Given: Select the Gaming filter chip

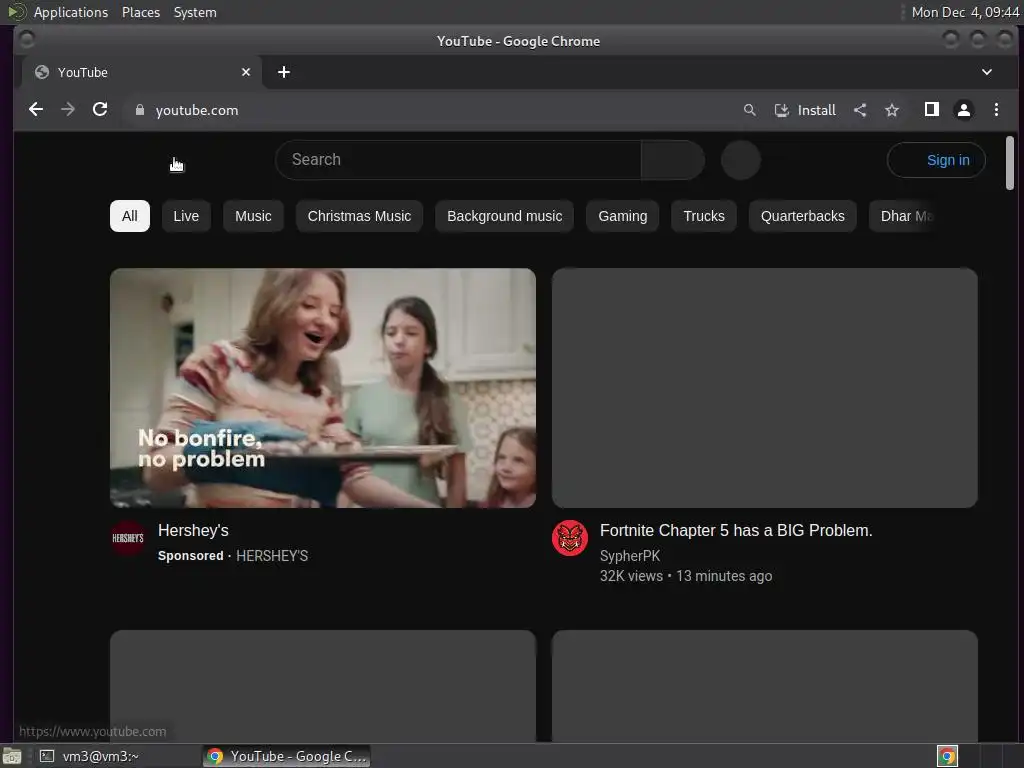Looking at the screenshot, I should pos(623,216).
